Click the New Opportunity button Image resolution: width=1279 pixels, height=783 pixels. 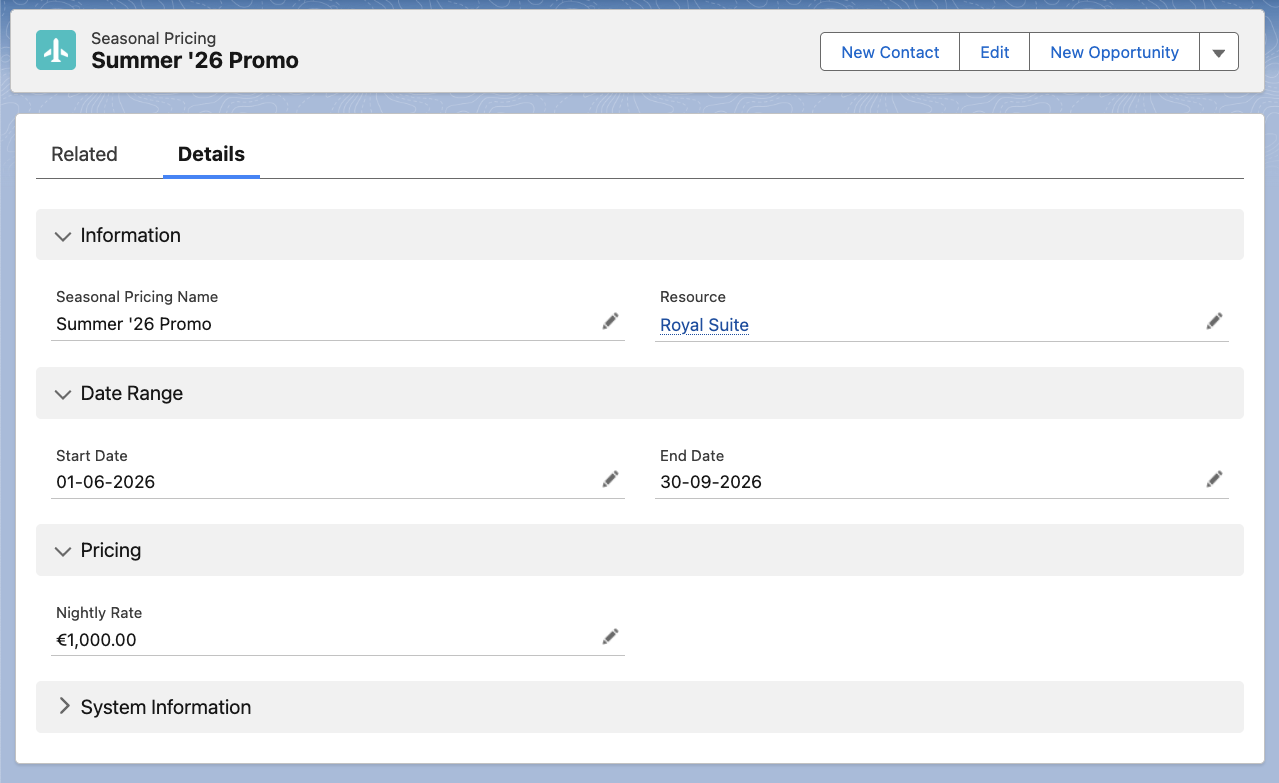coord(1114,53)
